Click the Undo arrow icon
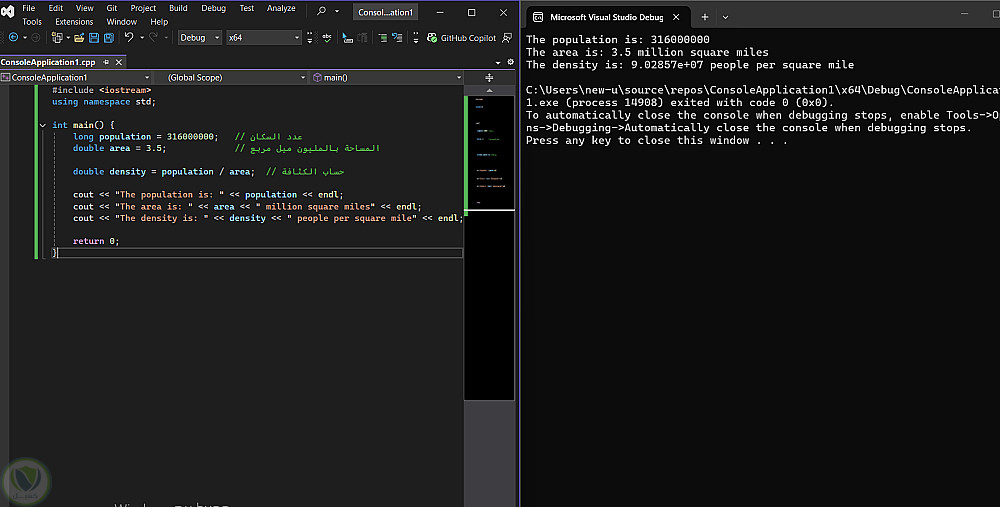 [129, 38]
